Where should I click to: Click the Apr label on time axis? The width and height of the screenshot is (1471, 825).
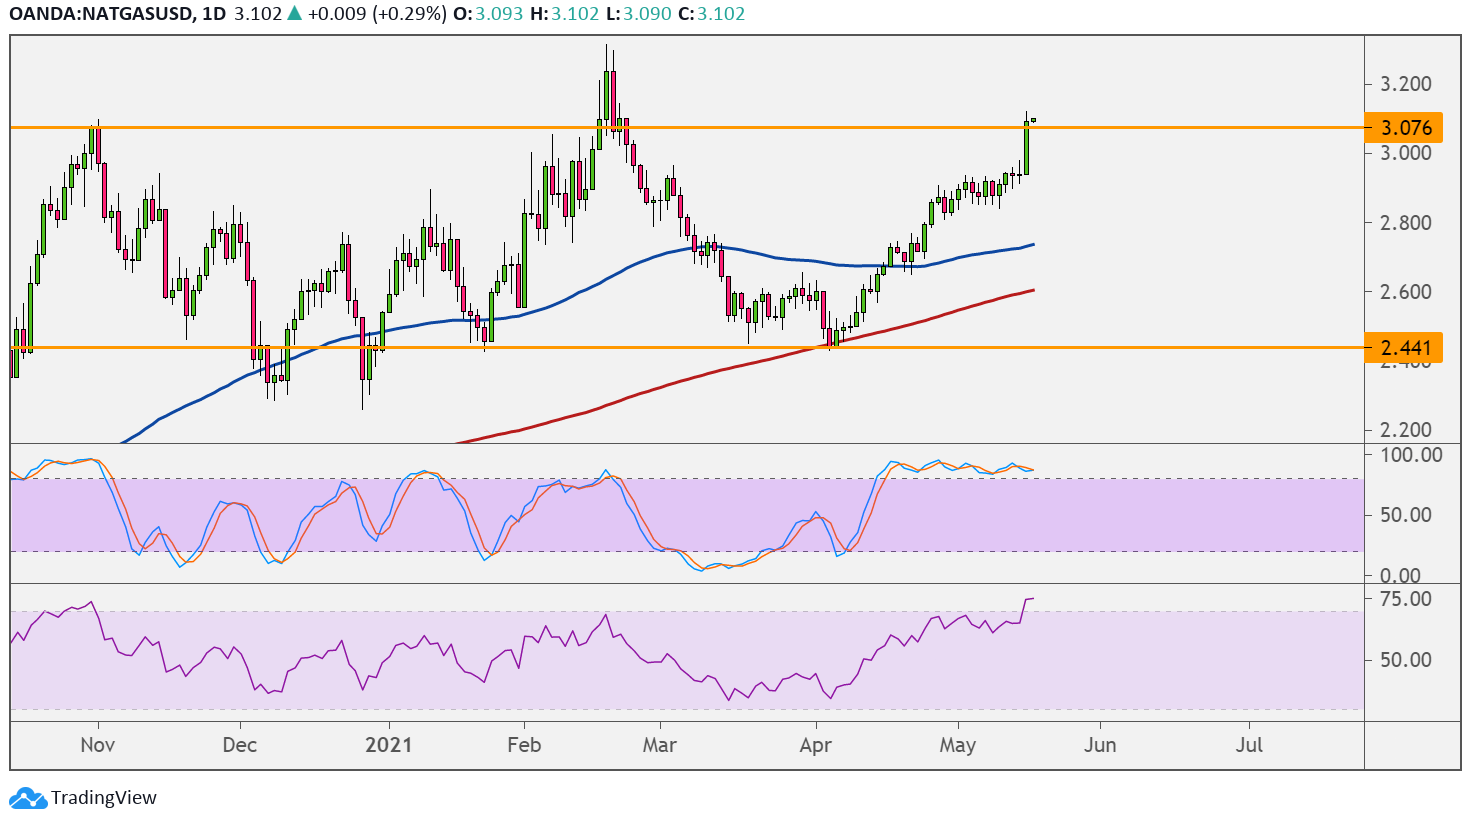pos(816,745)
